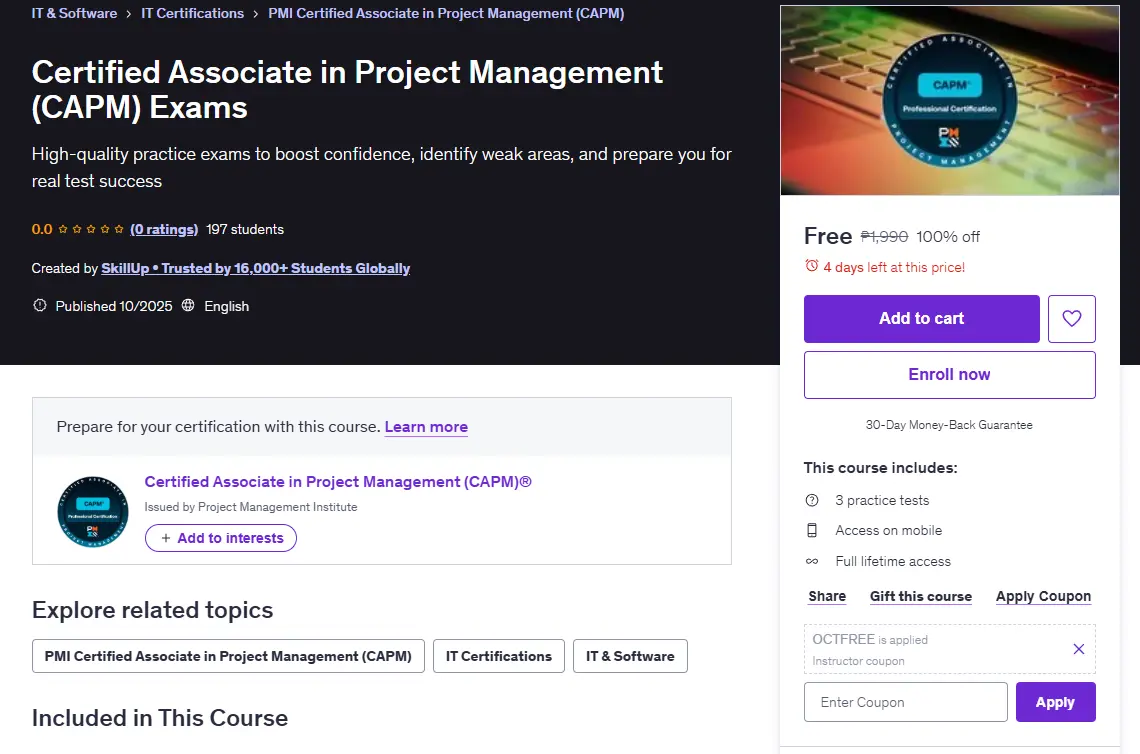Click the crossed-out ₱1,990 original price

(x=884, y=236)
